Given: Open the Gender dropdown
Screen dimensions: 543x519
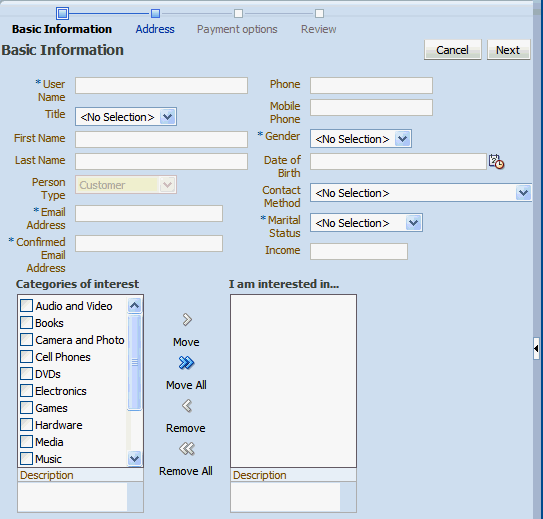Looking at the screenshot, I should [361, 139].
